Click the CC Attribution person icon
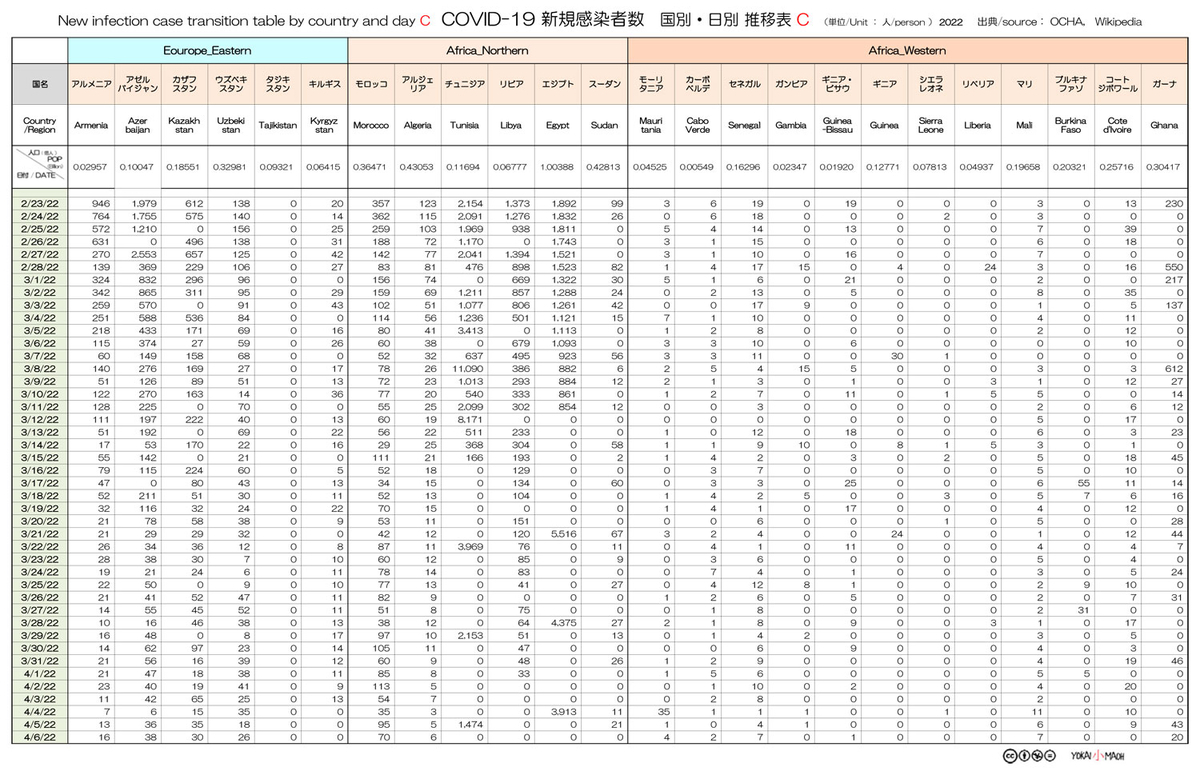This screenshot has height=771, width=1200. (x=1022, y=754)
